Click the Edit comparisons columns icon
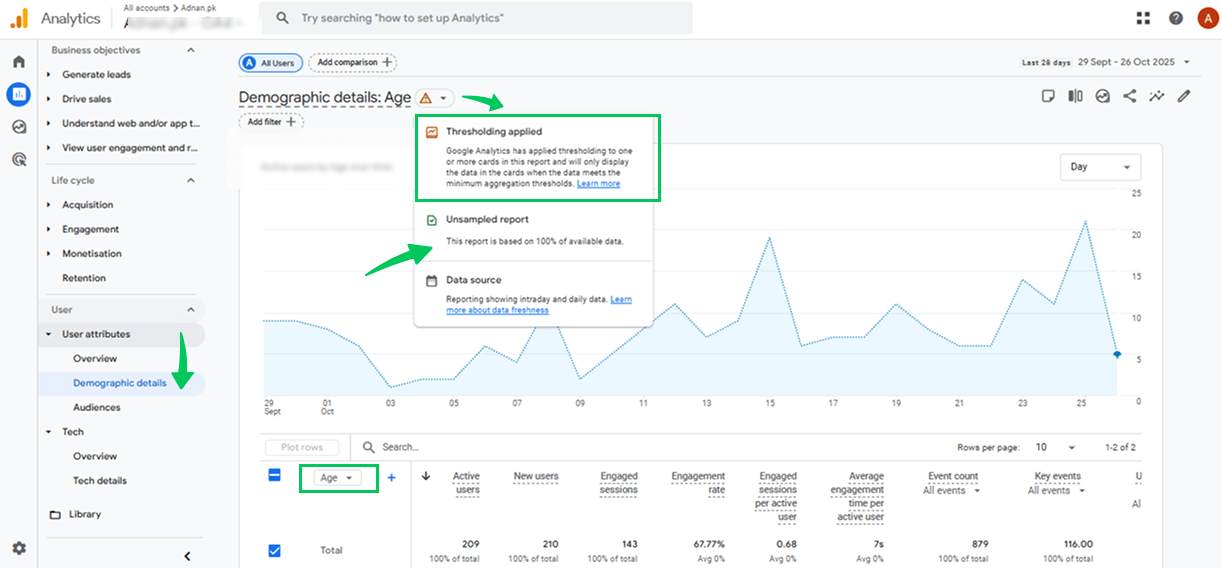 coord(1075,97)
